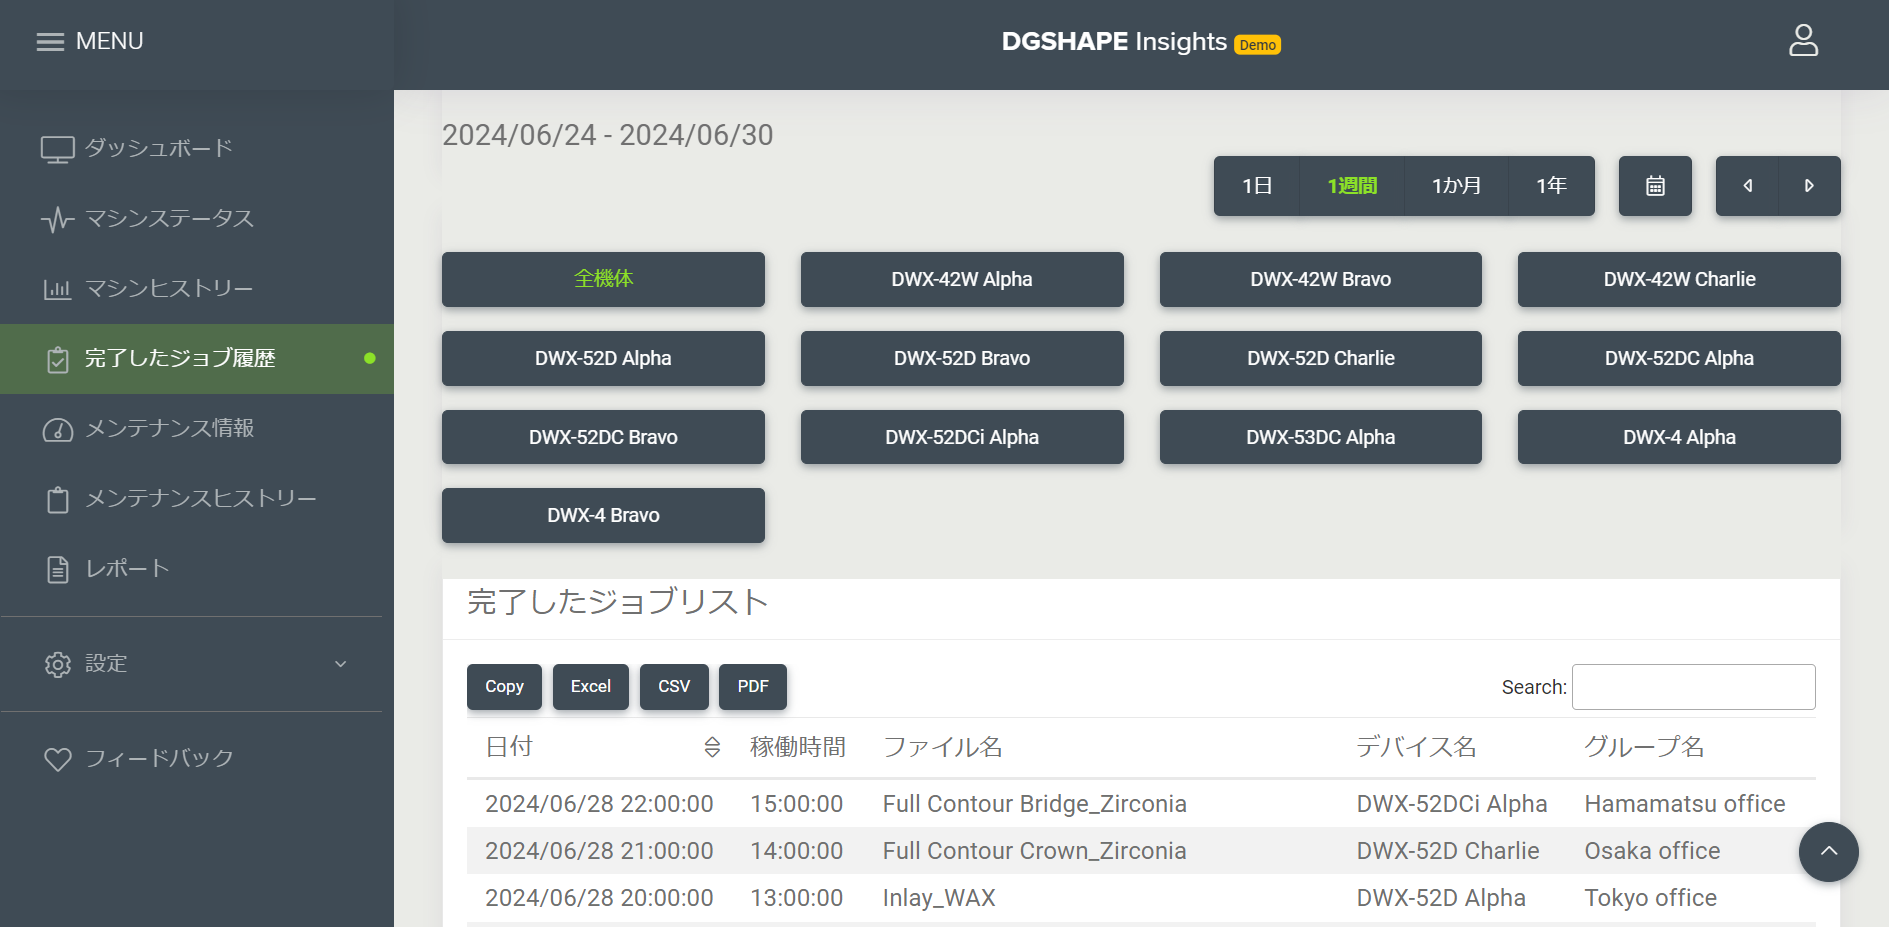Open the hamburger MENU icon
Viewport: 1889px width, 927px height.
[x=50, y=42]
